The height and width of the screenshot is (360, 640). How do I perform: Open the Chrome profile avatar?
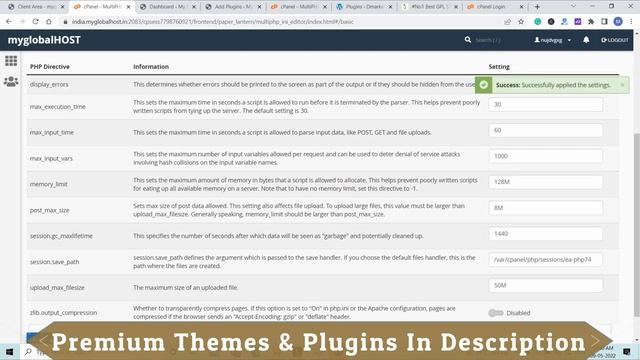click(618, 22)
